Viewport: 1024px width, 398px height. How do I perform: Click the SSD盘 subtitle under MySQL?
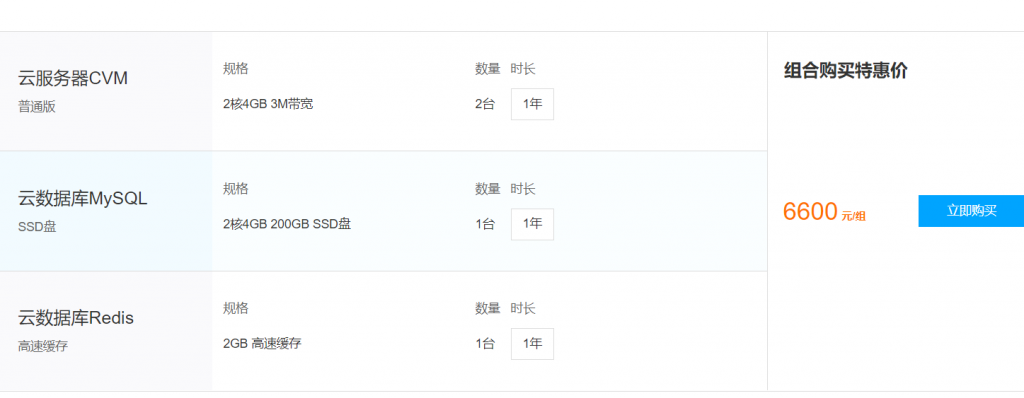coord(37,227)
